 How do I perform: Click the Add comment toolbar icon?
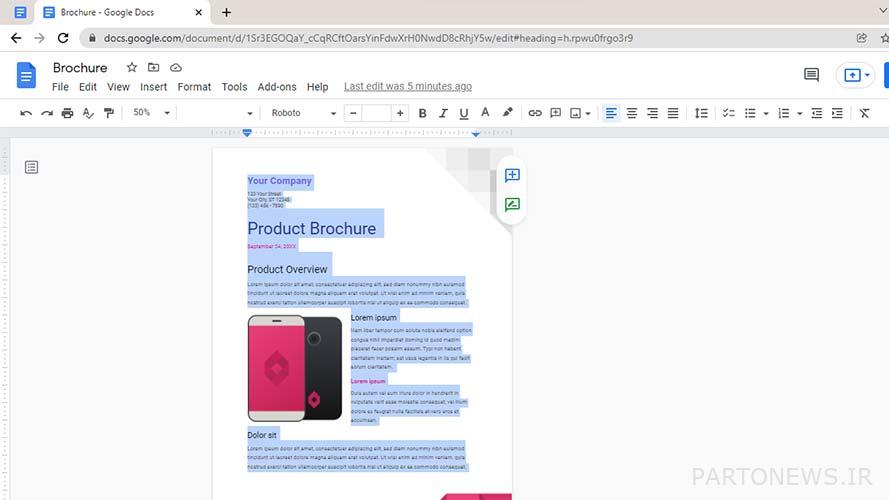[x=556, y=113]
